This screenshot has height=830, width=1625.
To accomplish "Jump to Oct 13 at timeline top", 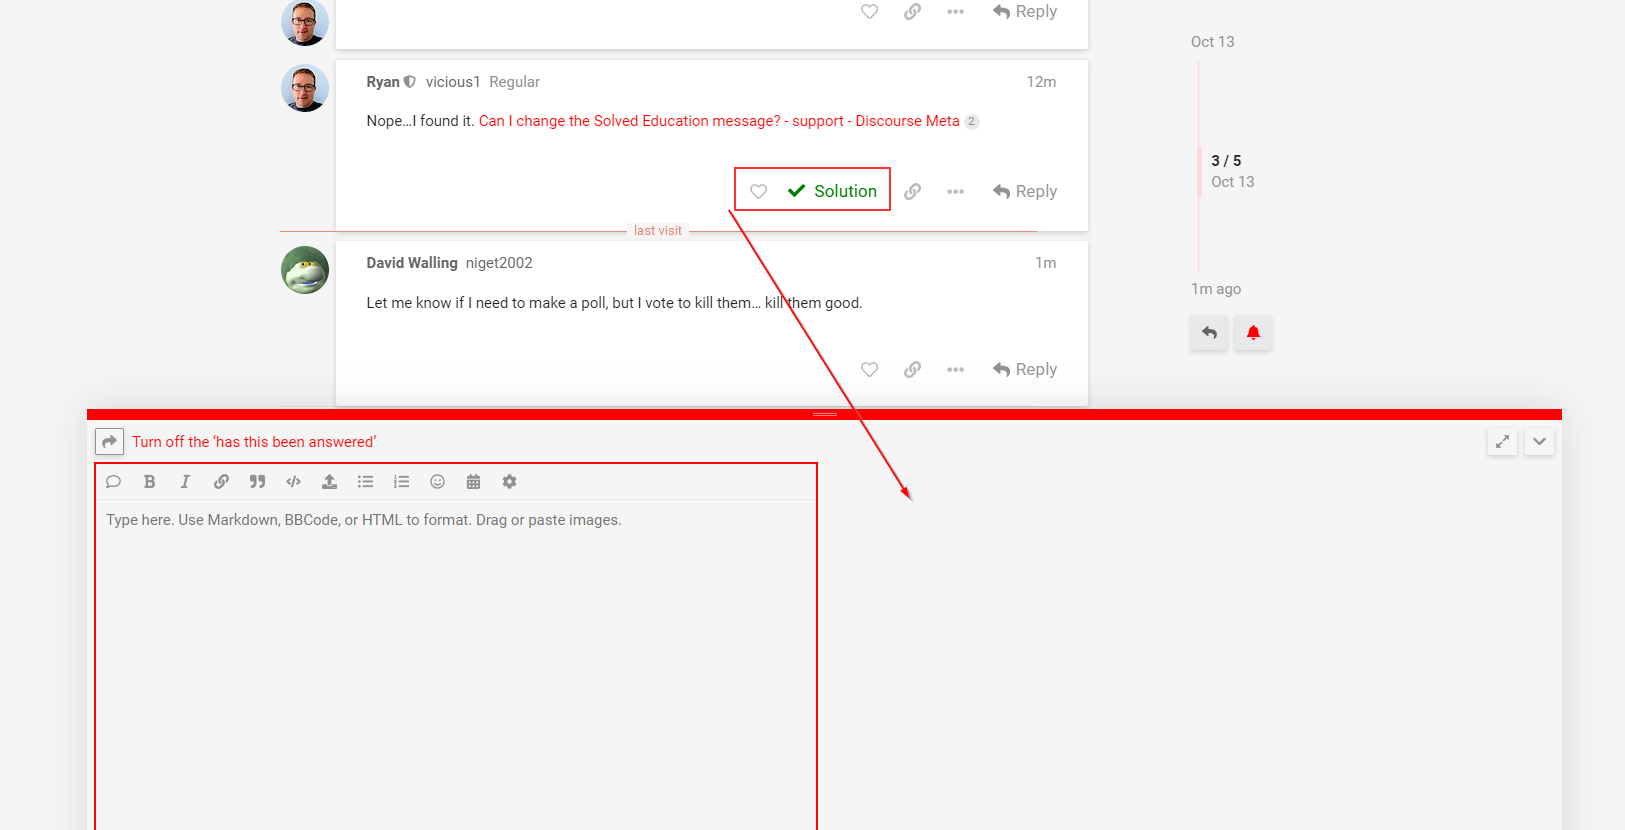I will (1212, 42).
